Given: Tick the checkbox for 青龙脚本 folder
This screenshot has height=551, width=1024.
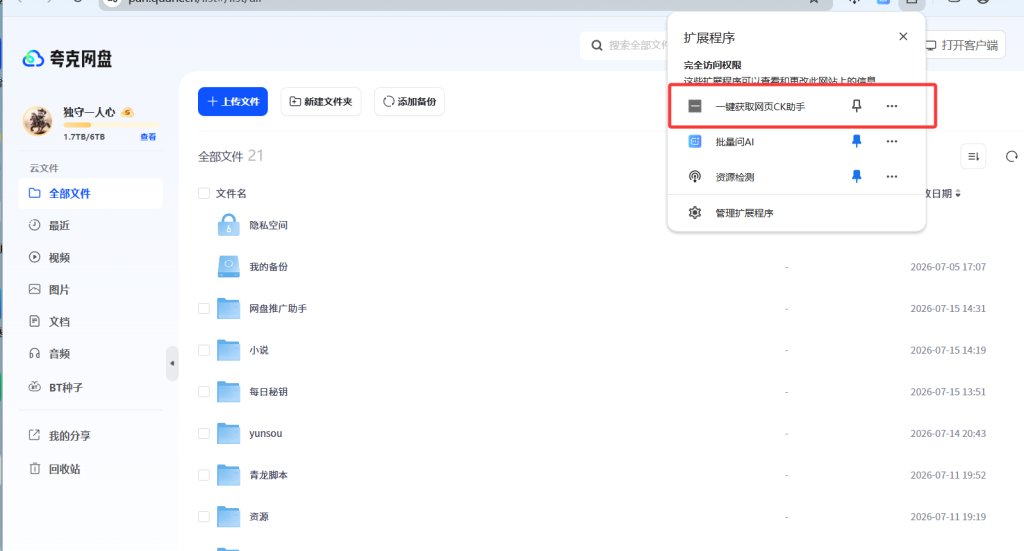Looking at the screenshot, I should [x=204, y=475].
